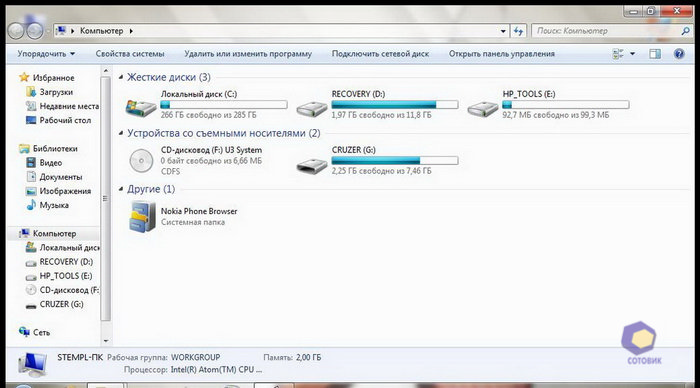Open the Упорядочить menu
Viewport: 700px width, 388px height.
(46, 54)
